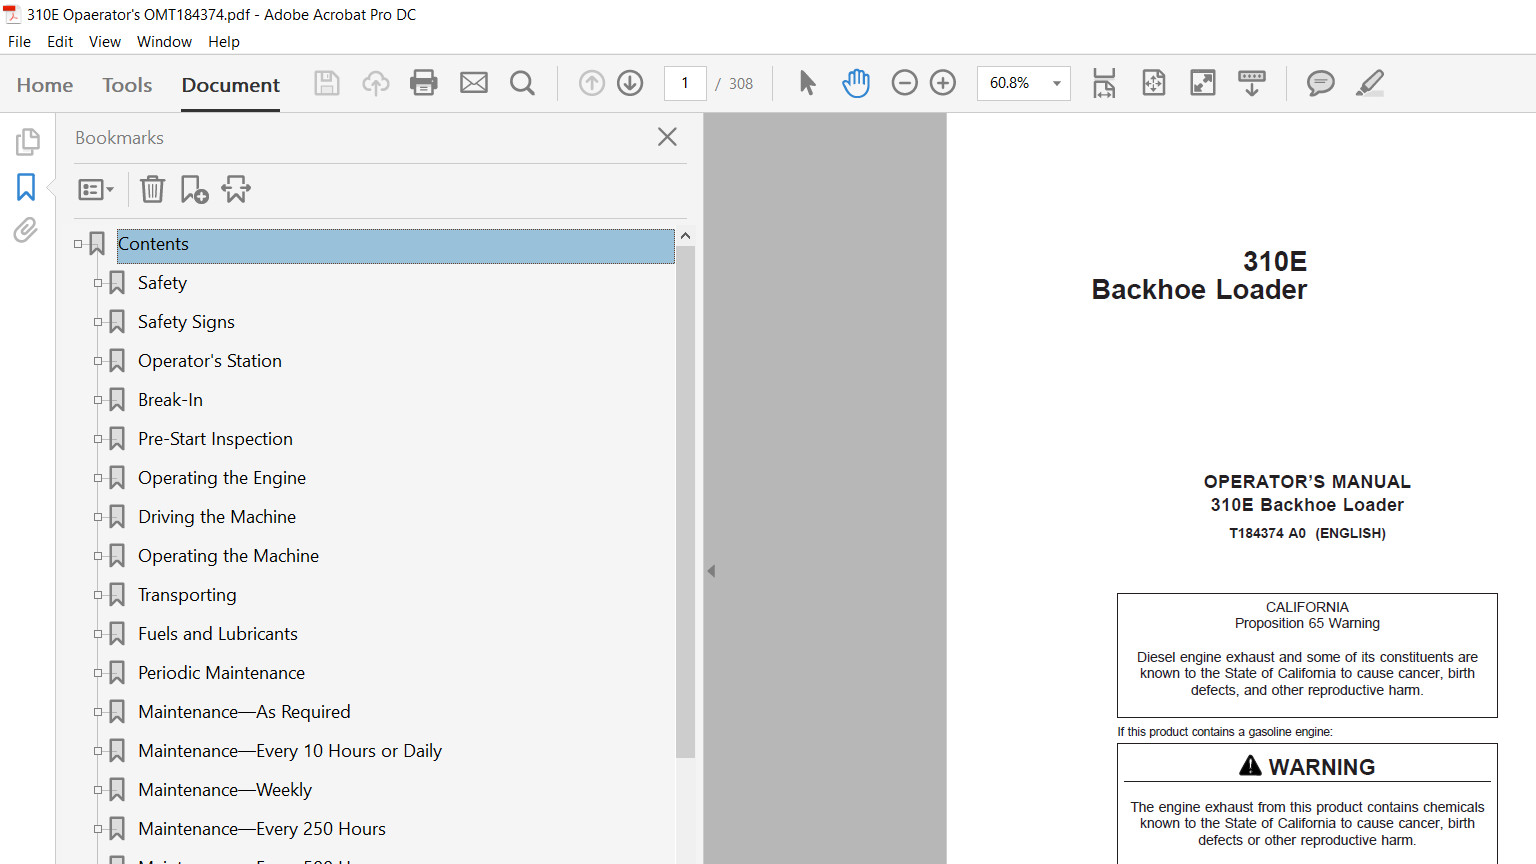Click the zoom percentage field
The image size is (1536, 864).
(x=1011, y=83)
